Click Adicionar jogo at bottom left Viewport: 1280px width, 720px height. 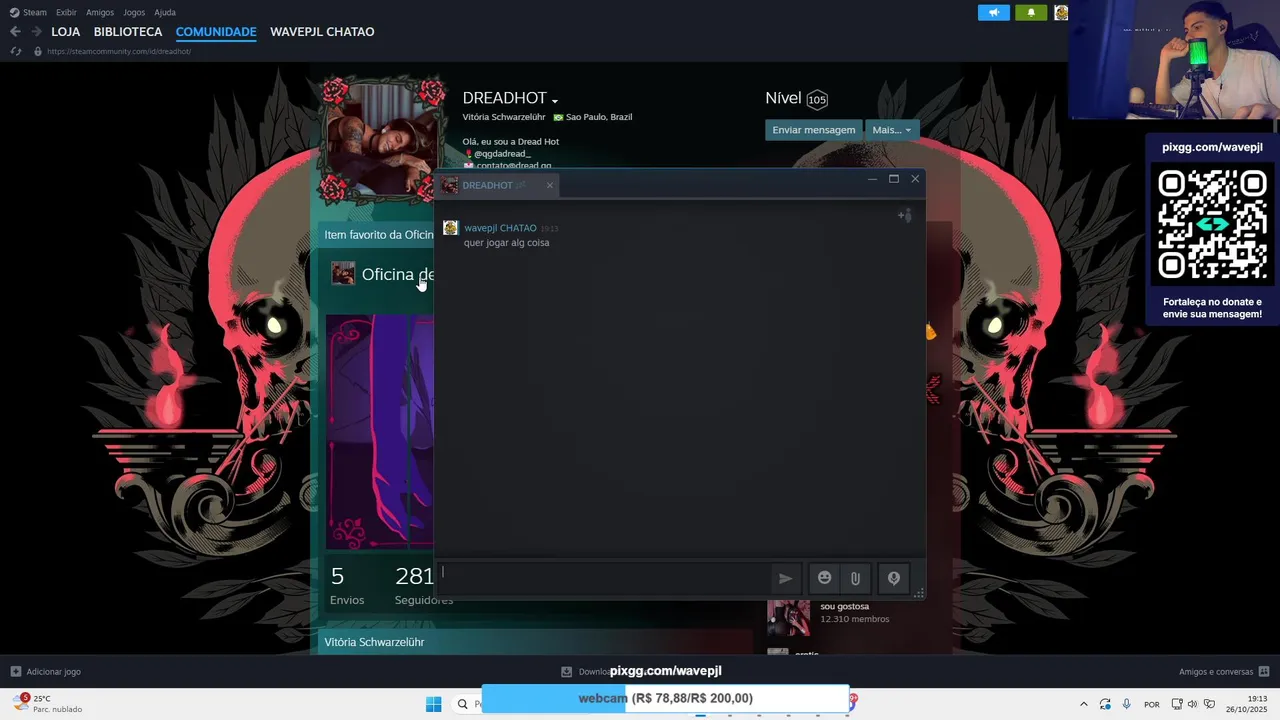coord(46,672)
